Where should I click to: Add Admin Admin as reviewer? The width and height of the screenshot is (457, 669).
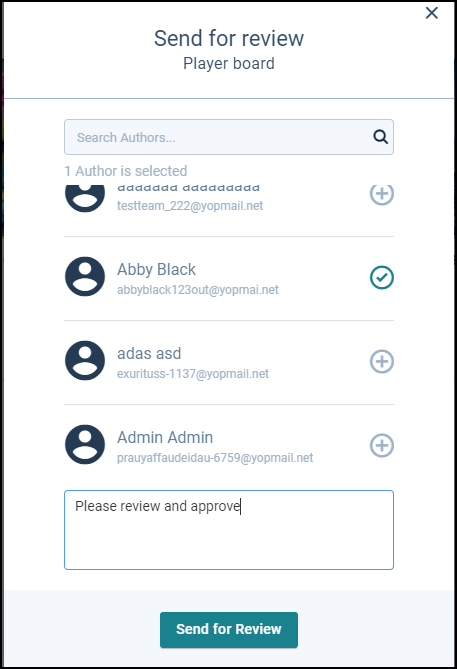coord(381,445)
